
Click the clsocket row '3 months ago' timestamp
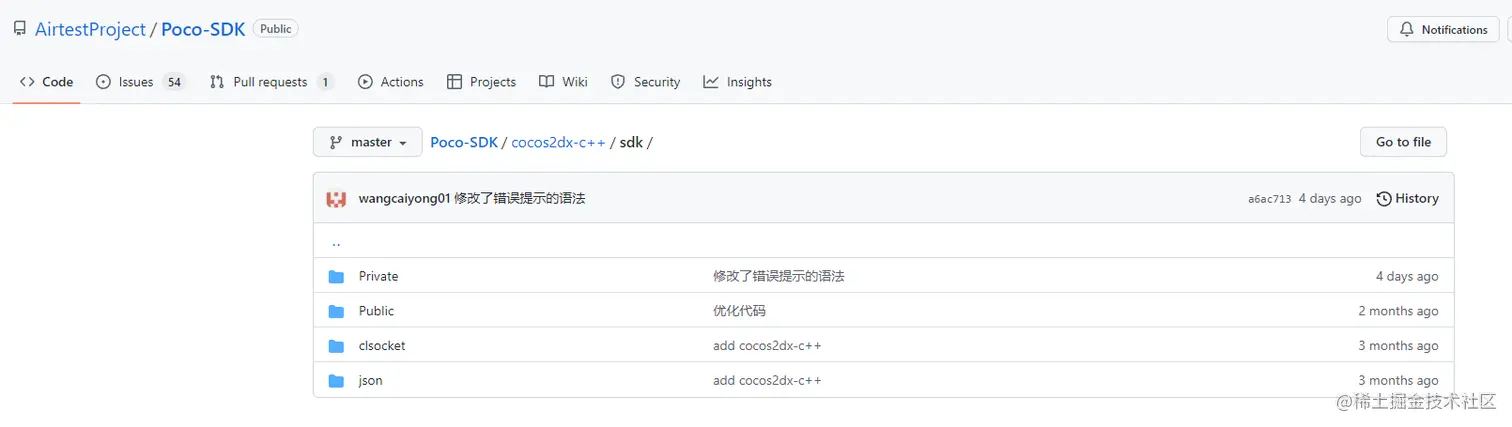coord(1398,346)
